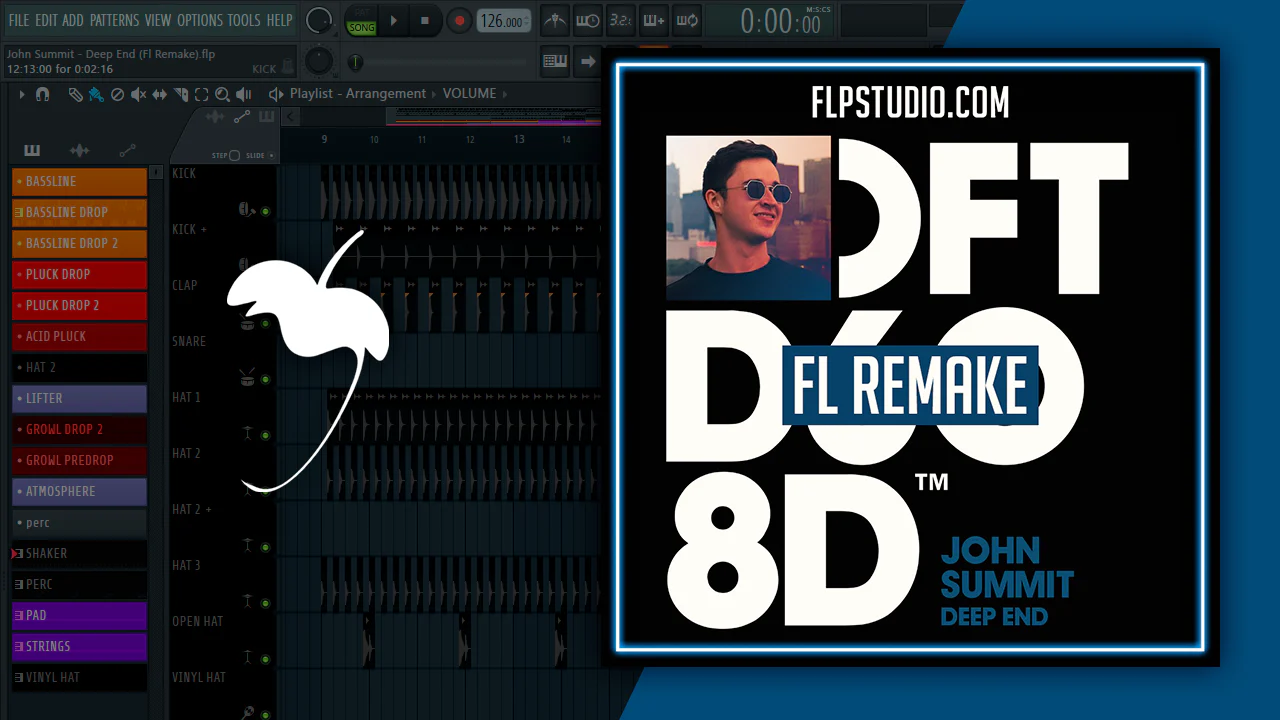Select the Mute tool in playlist toolbar
Viewport: 1280px width, 720px height.
point(138,94)
